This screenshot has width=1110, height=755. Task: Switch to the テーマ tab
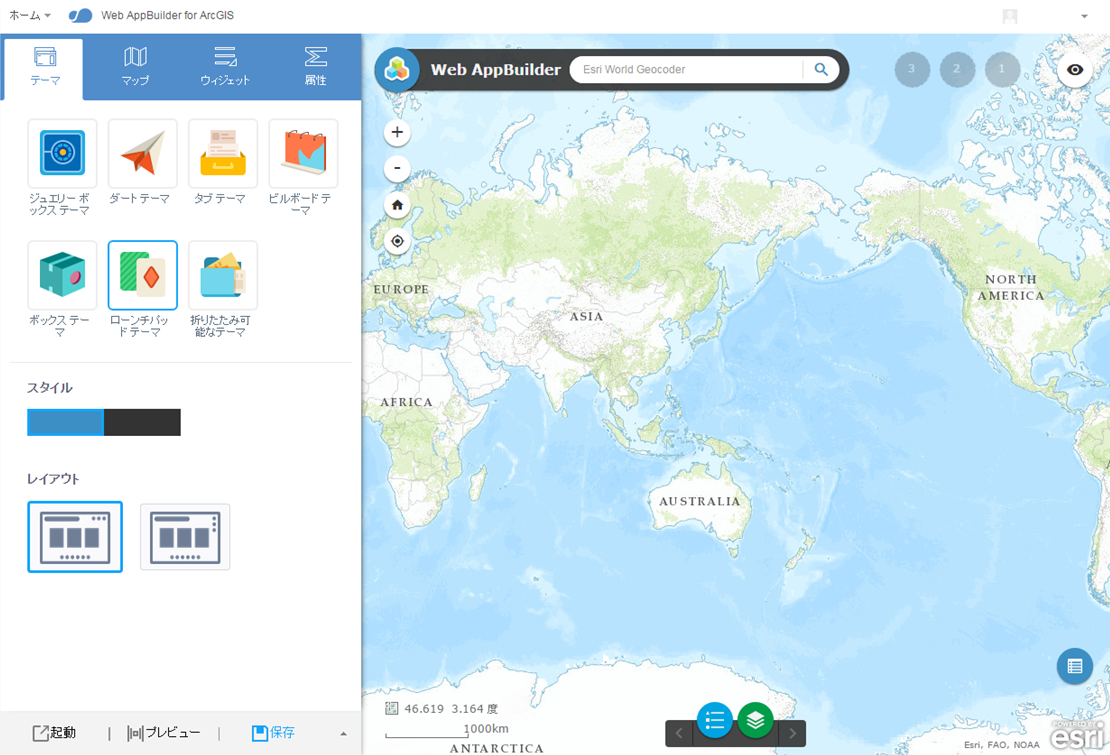45,68
